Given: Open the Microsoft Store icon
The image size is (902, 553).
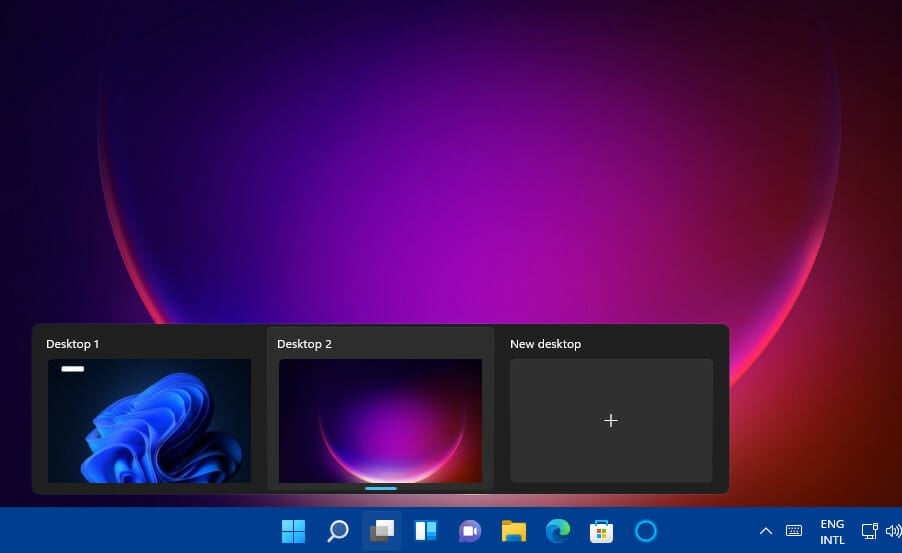Looking at the screenshot, I should (x=601, y=531).
